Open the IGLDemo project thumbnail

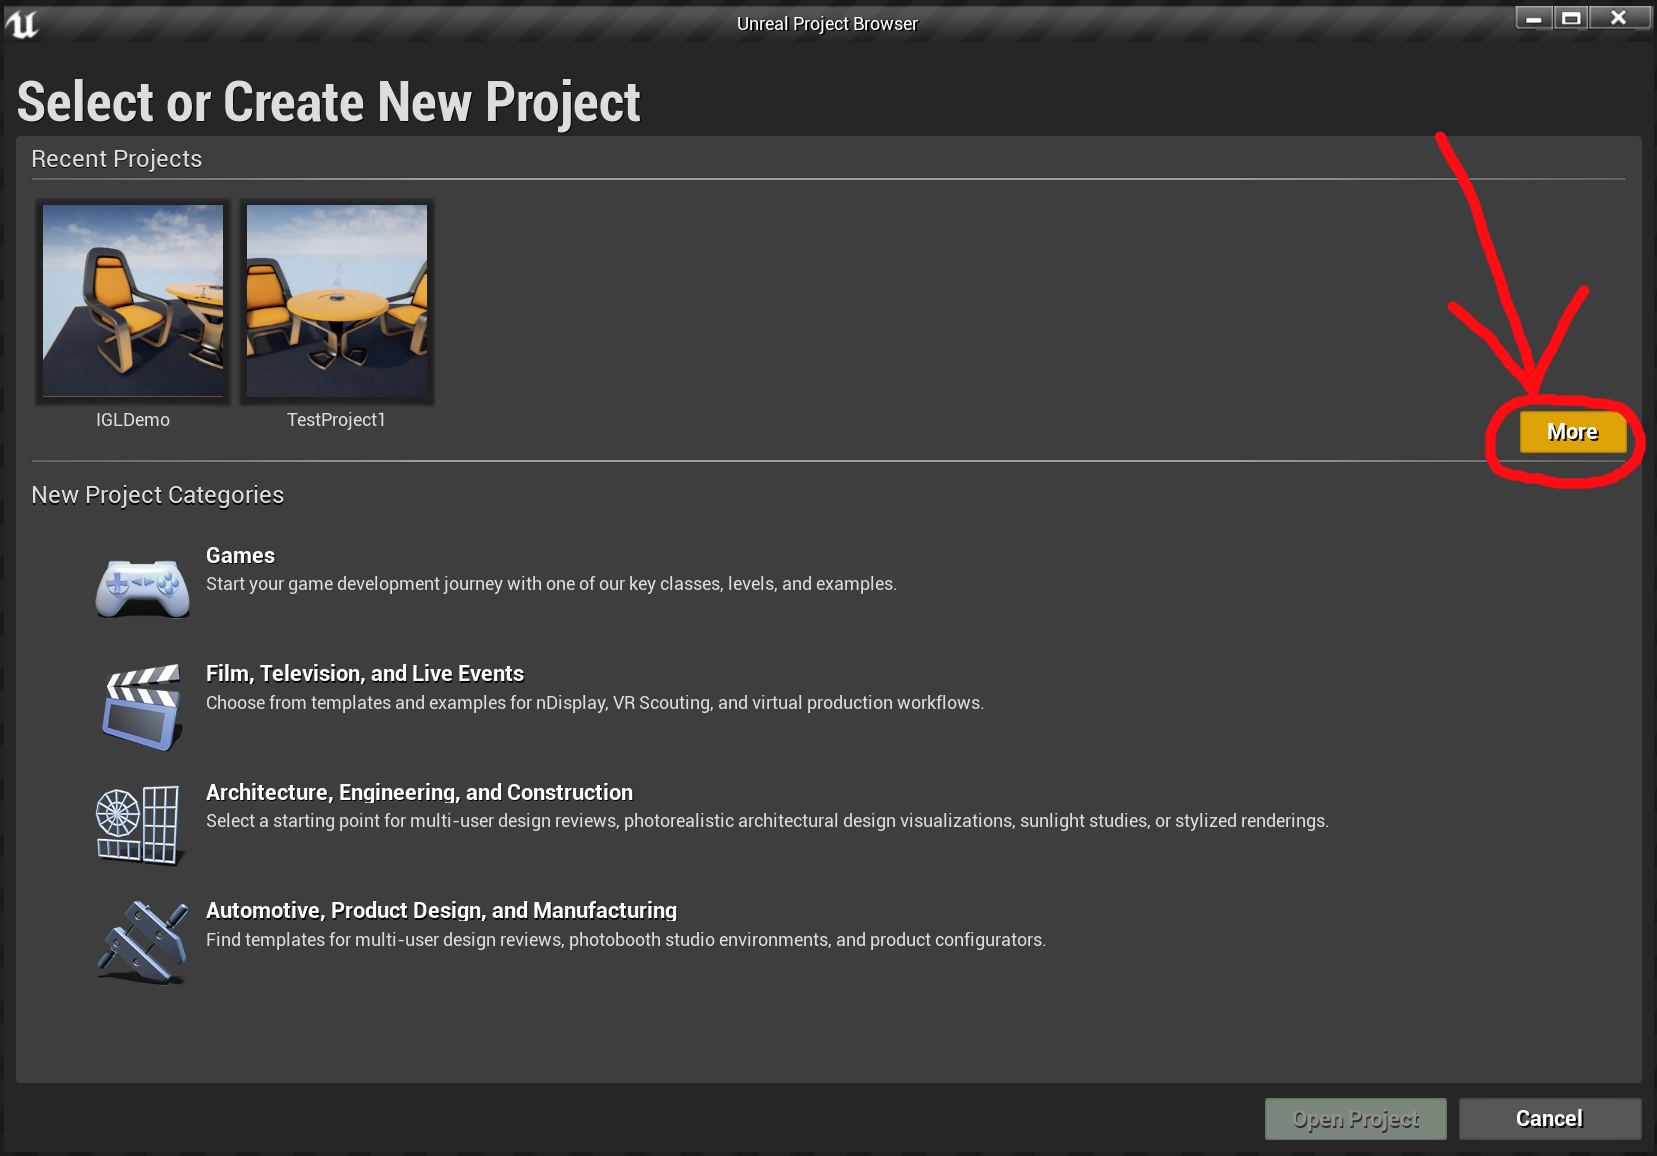(133, 301)
